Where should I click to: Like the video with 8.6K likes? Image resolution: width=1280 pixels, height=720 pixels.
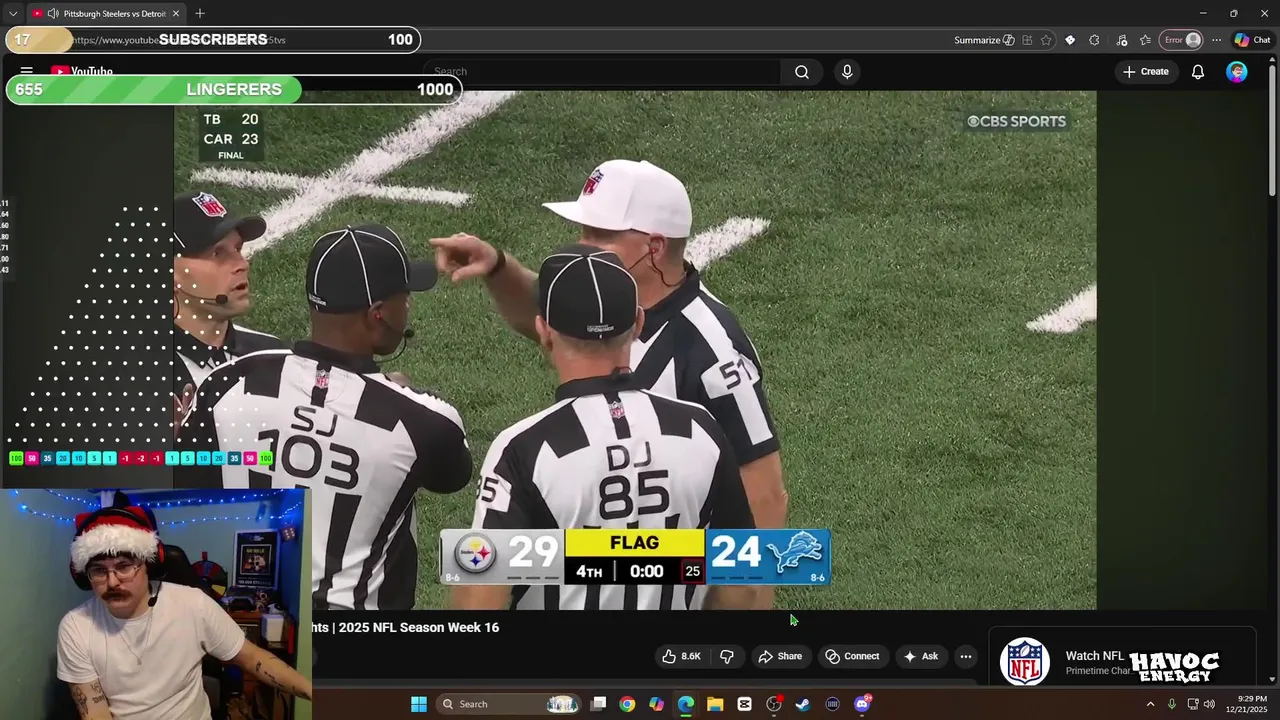pyautogui.click(x=681, y=656)
